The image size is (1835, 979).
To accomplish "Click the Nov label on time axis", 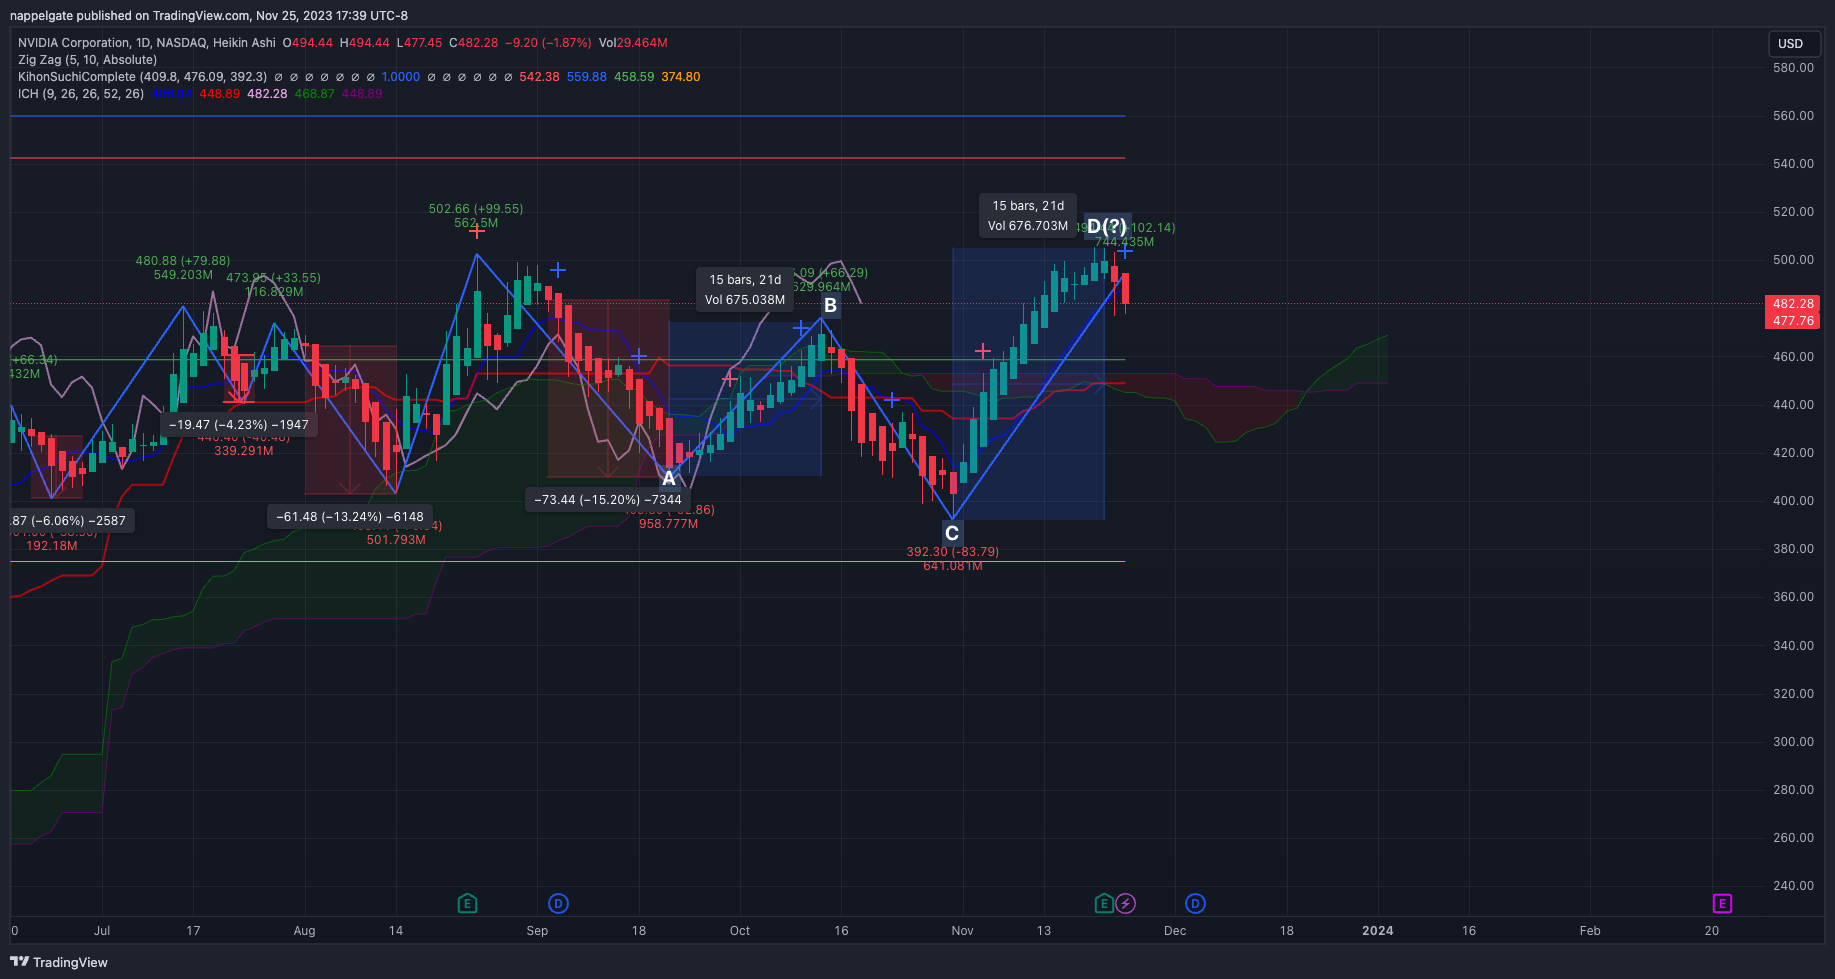I will click(x=962, y=931).
